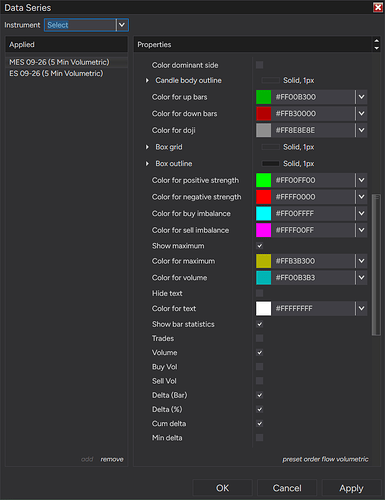Viewport: 385px width, 500px height.
Task: Toggle the Color dominant side checkbox
Action: click(259, 65)
